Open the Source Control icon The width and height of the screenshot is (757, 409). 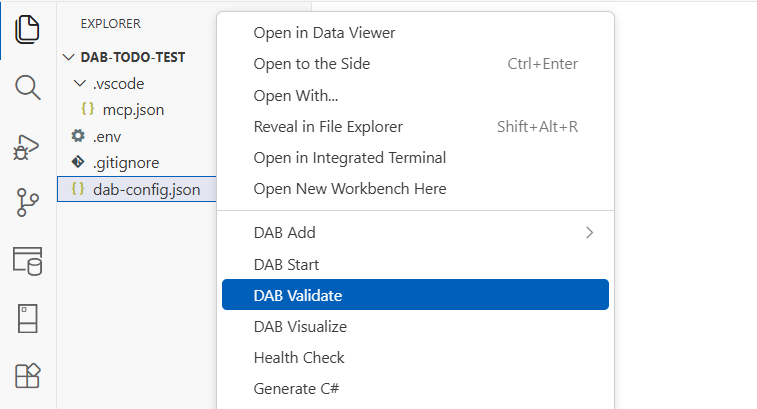27,203
